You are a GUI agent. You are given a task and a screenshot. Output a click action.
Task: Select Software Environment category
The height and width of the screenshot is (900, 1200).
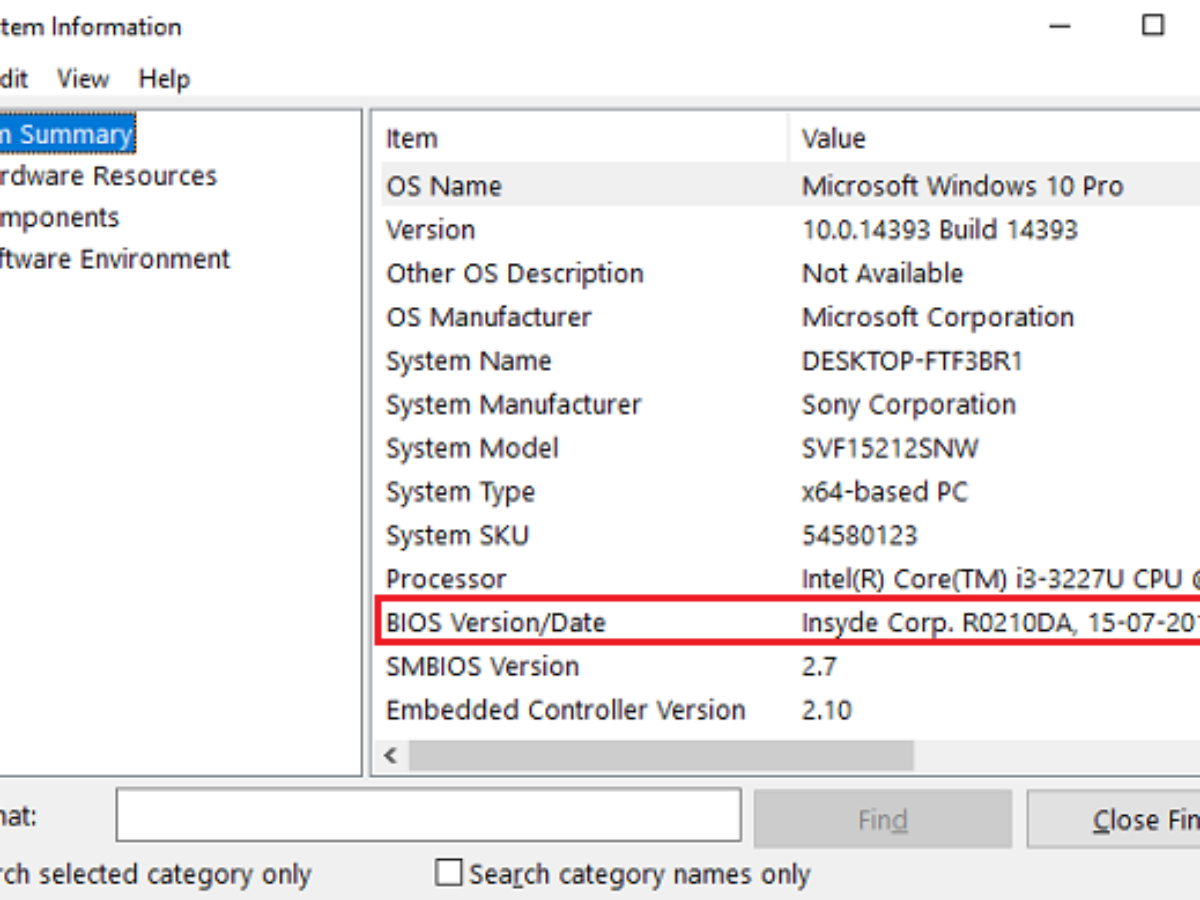point(114,259)
